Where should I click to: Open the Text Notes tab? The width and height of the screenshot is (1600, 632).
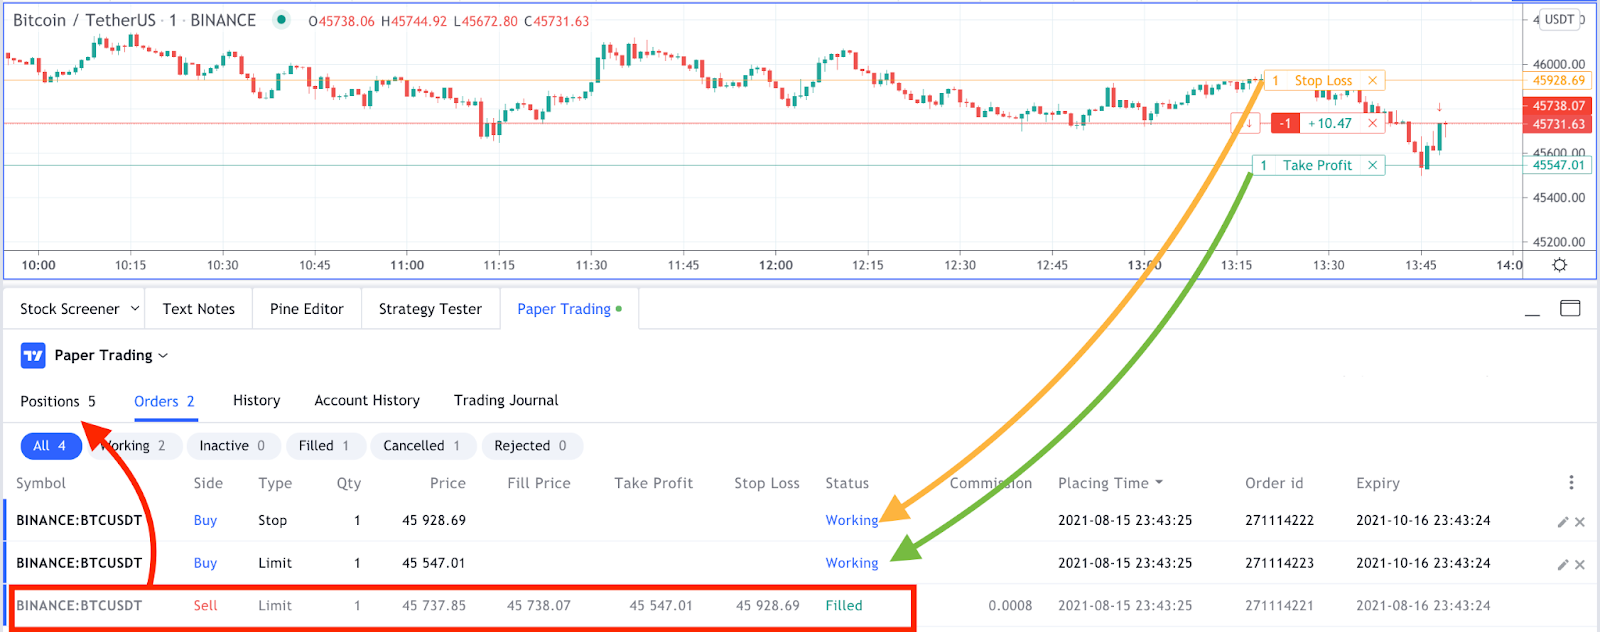(199, 309)
